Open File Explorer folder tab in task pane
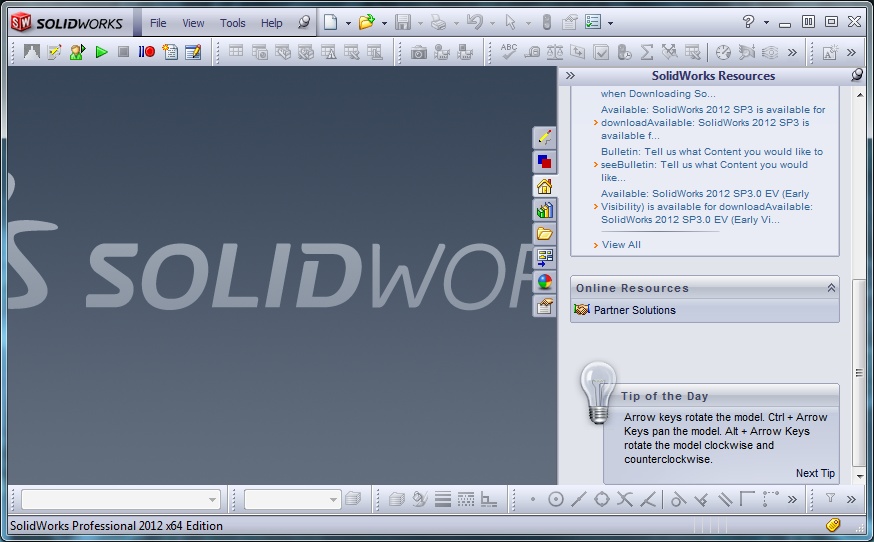 click(x=545, y=234)
